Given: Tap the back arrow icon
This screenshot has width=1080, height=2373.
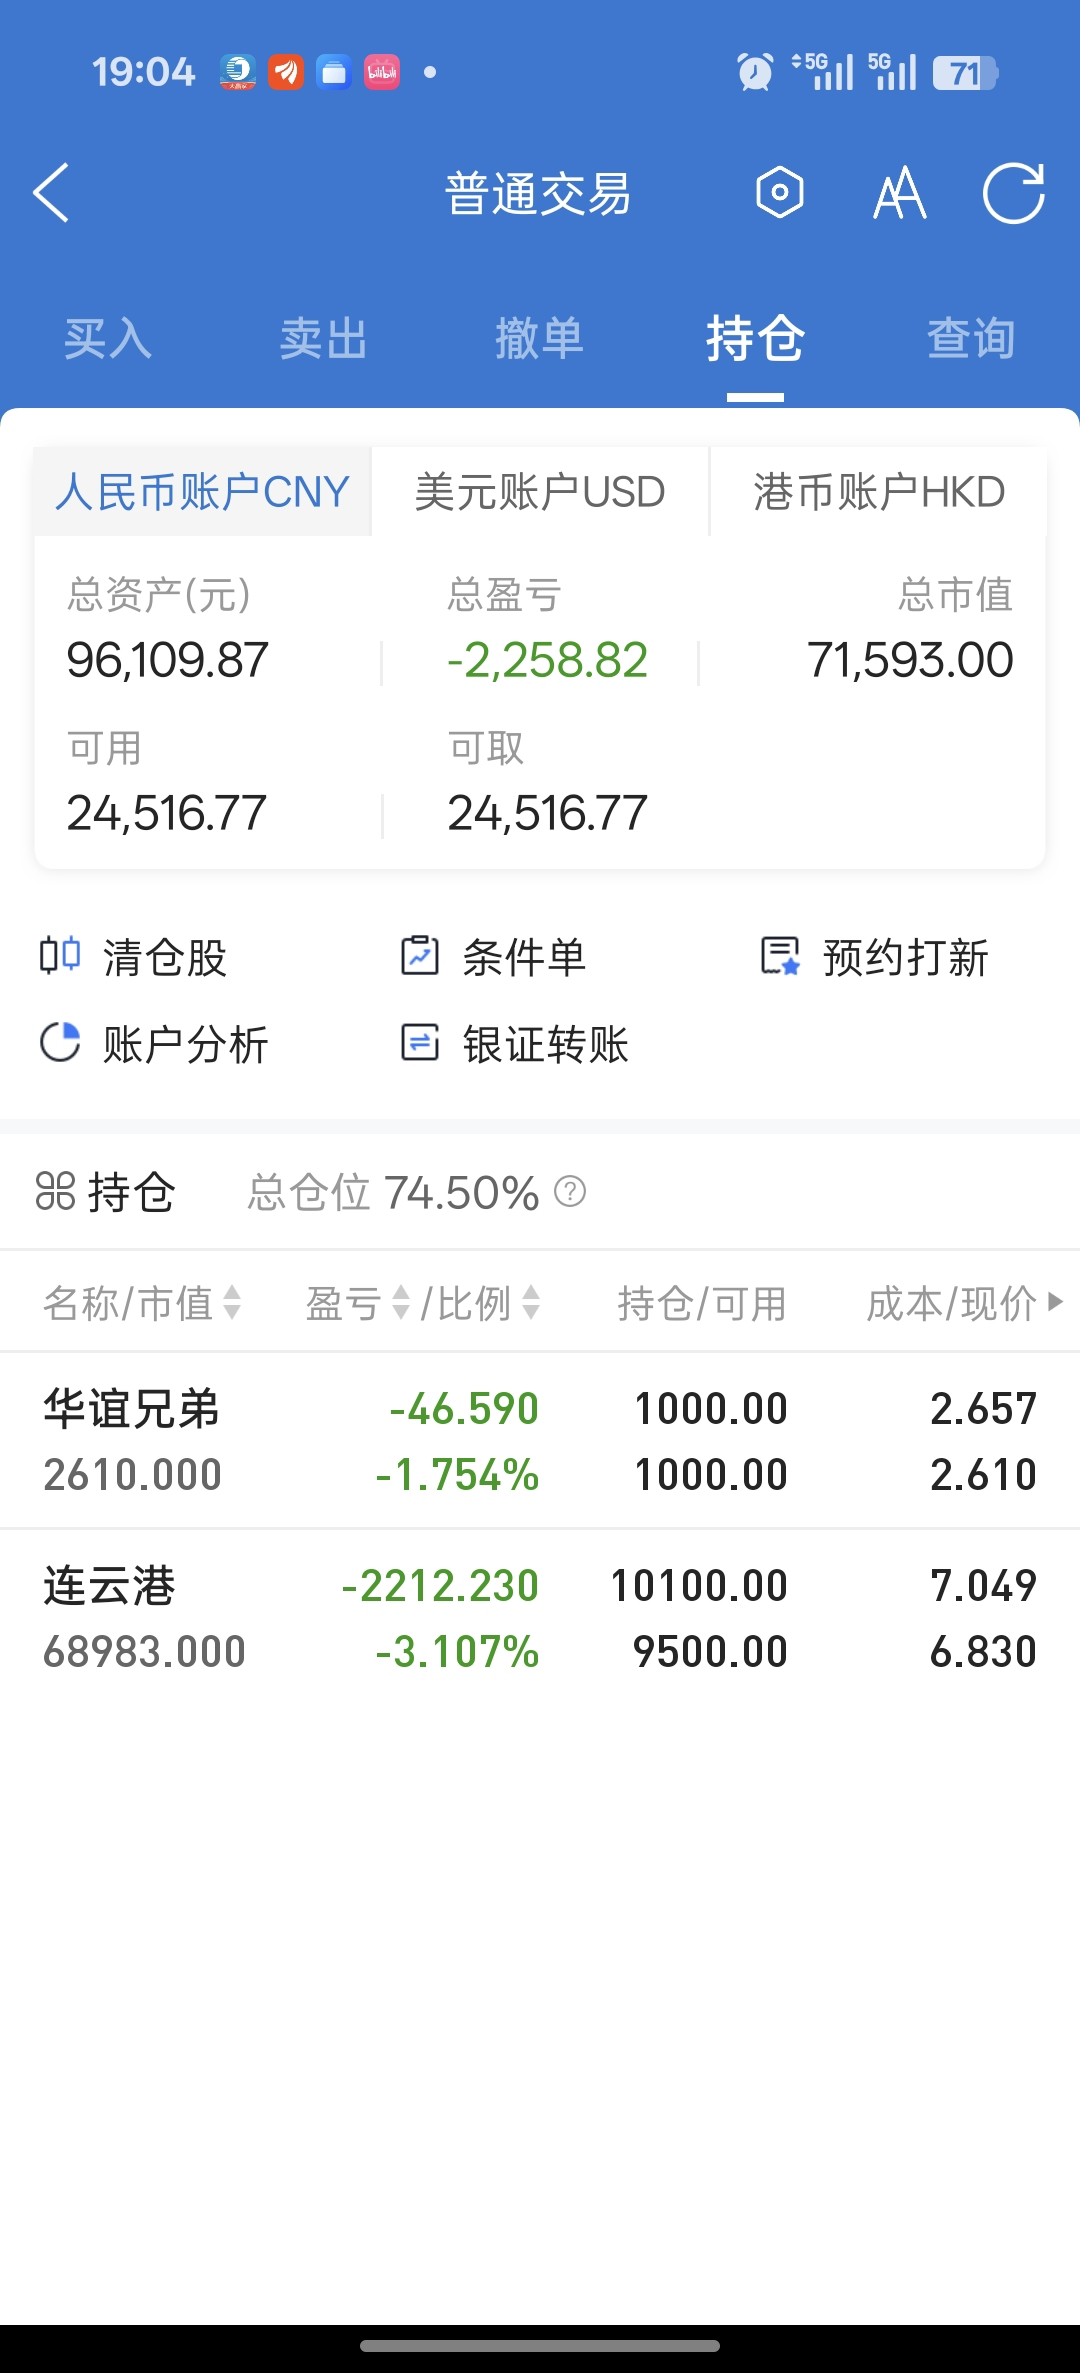Looking at the screenshot, I should pos(51,192).
